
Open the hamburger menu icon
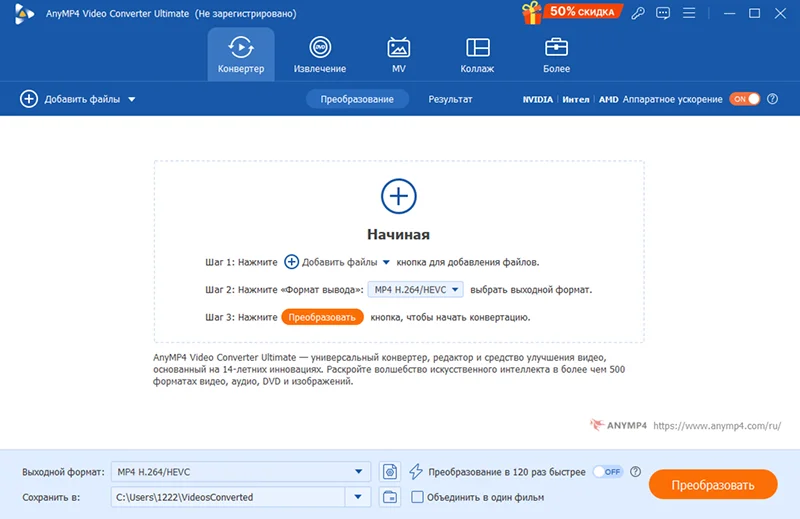click(689, 13)
